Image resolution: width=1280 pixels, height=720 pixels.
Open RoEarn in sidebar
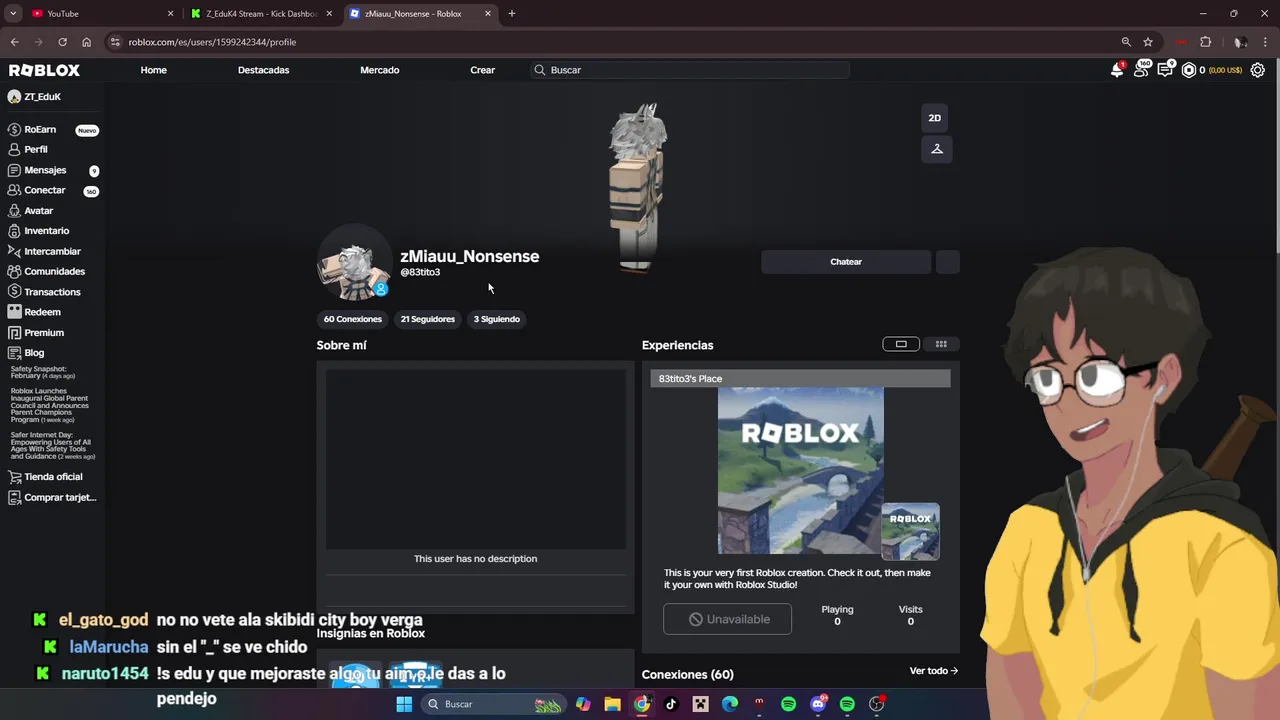click(x=40, y=129)
